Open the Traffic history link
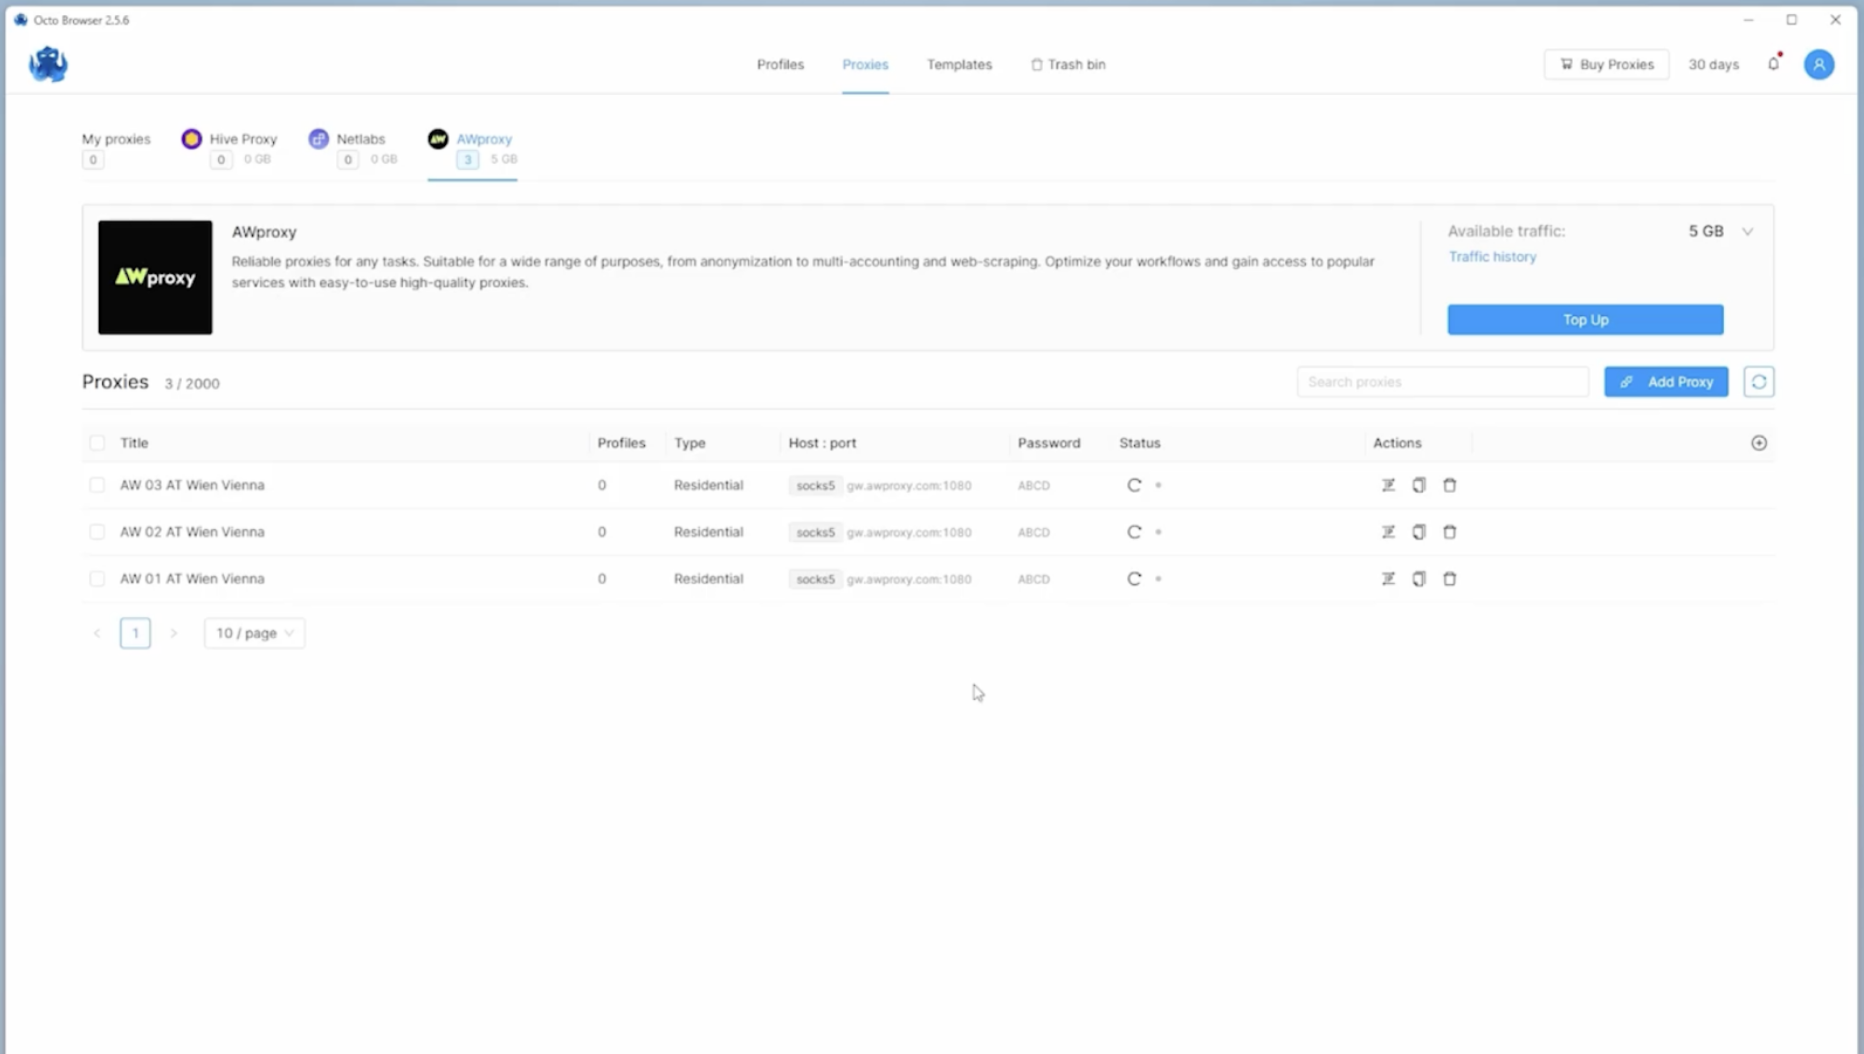 (1492, 257)
